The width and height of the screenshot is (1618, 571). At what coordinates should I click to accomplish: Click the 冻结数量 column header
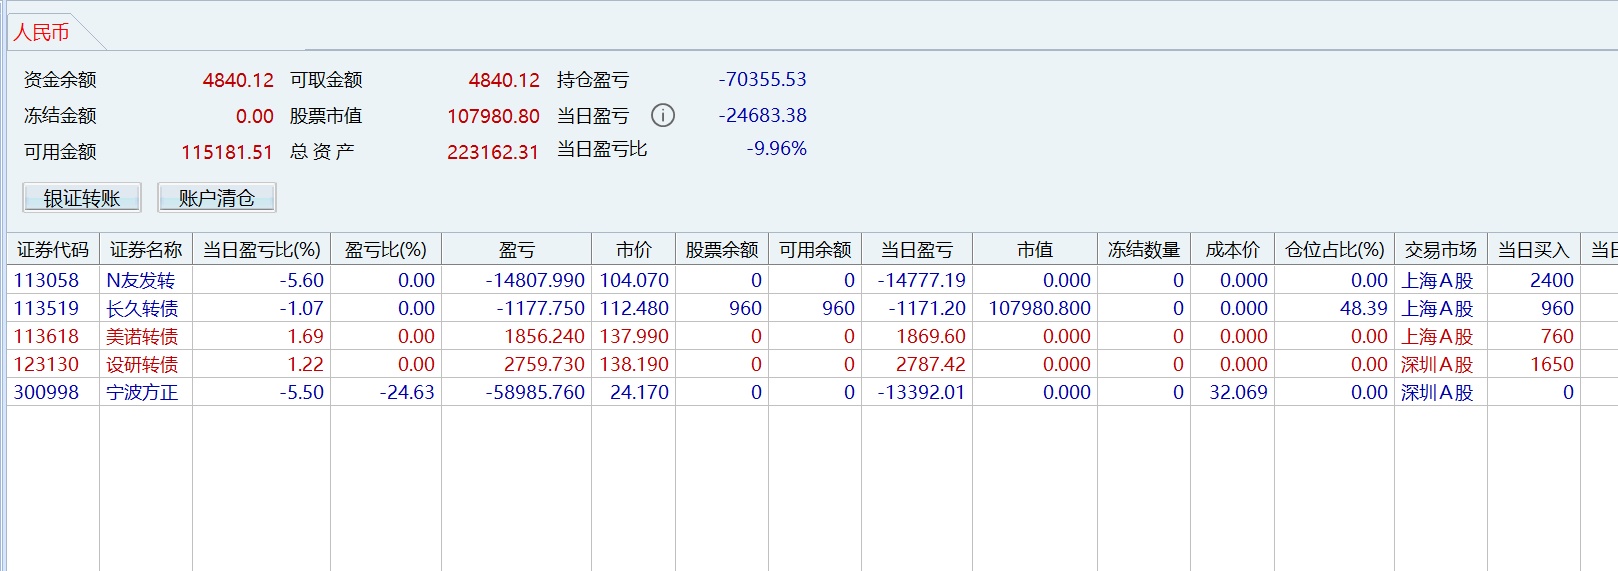click(x=1144, y=249)
